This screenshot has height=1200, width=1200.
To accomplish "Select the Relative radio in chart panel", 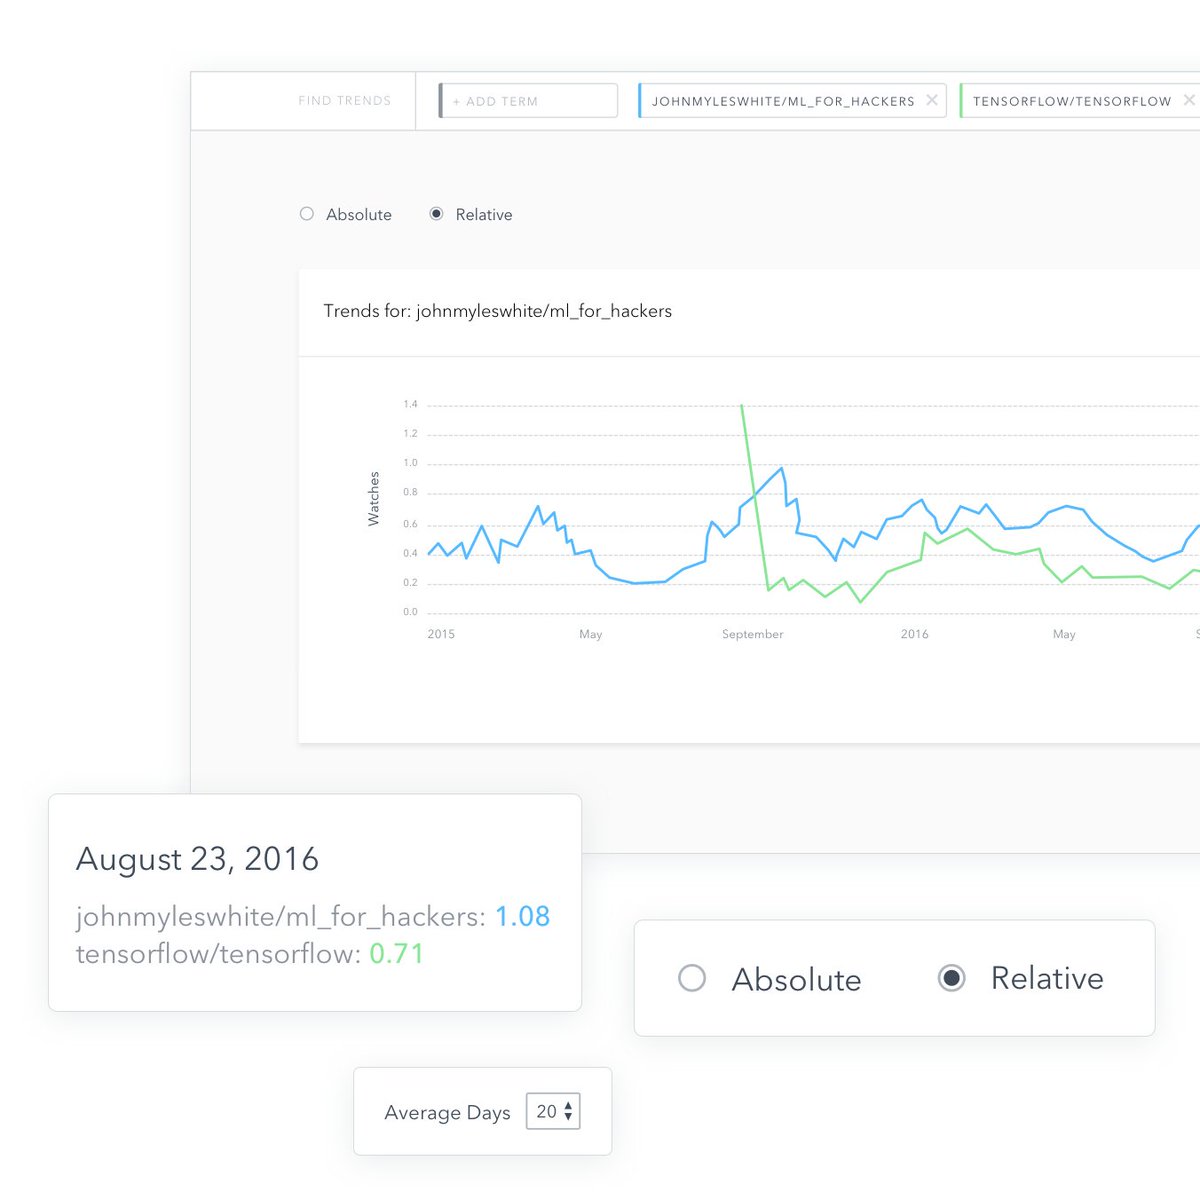I will point(436,214).
